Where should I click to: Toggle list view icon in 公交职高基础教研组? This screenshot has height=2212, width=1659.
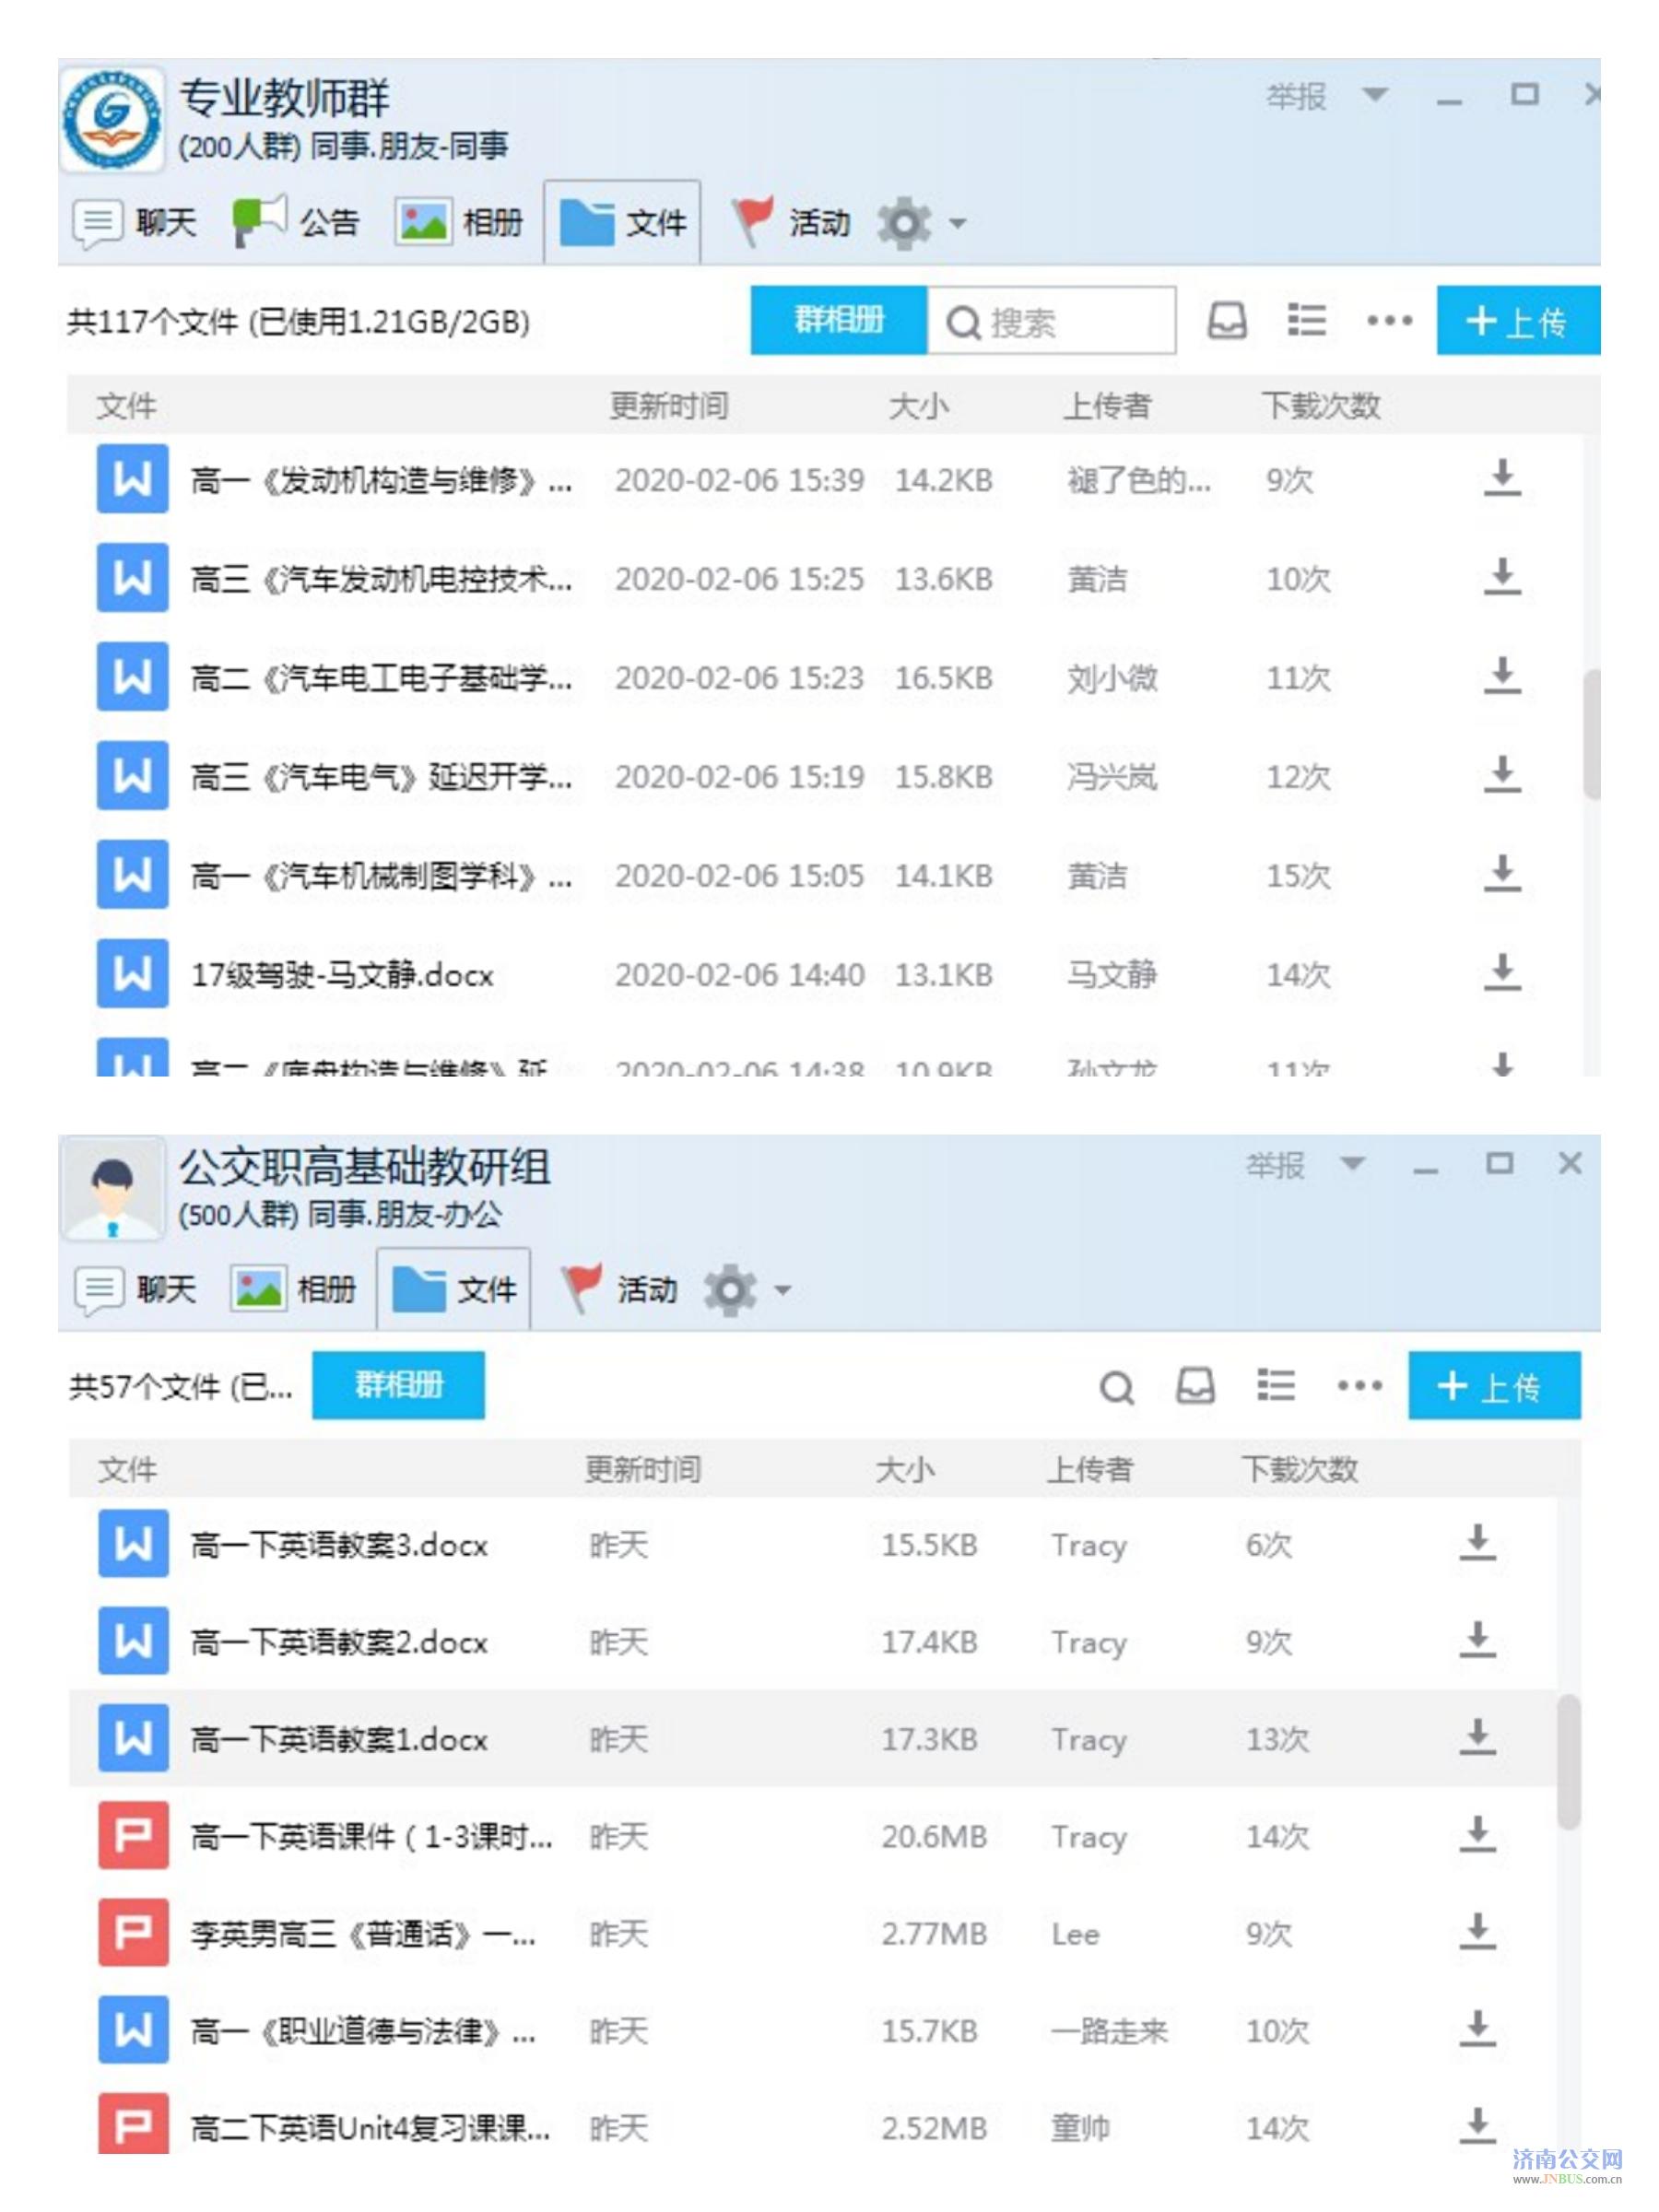1275,1385
